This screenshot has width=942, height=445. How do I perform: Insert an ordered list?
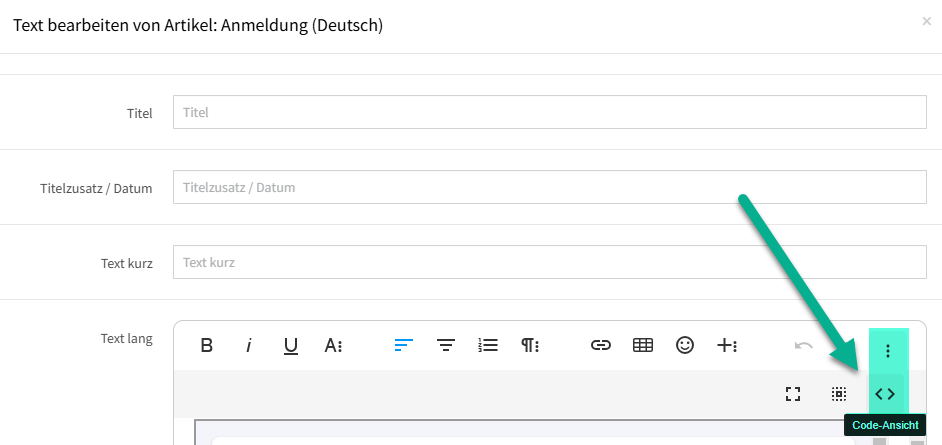pyautogui.click(x=488, y=346)
